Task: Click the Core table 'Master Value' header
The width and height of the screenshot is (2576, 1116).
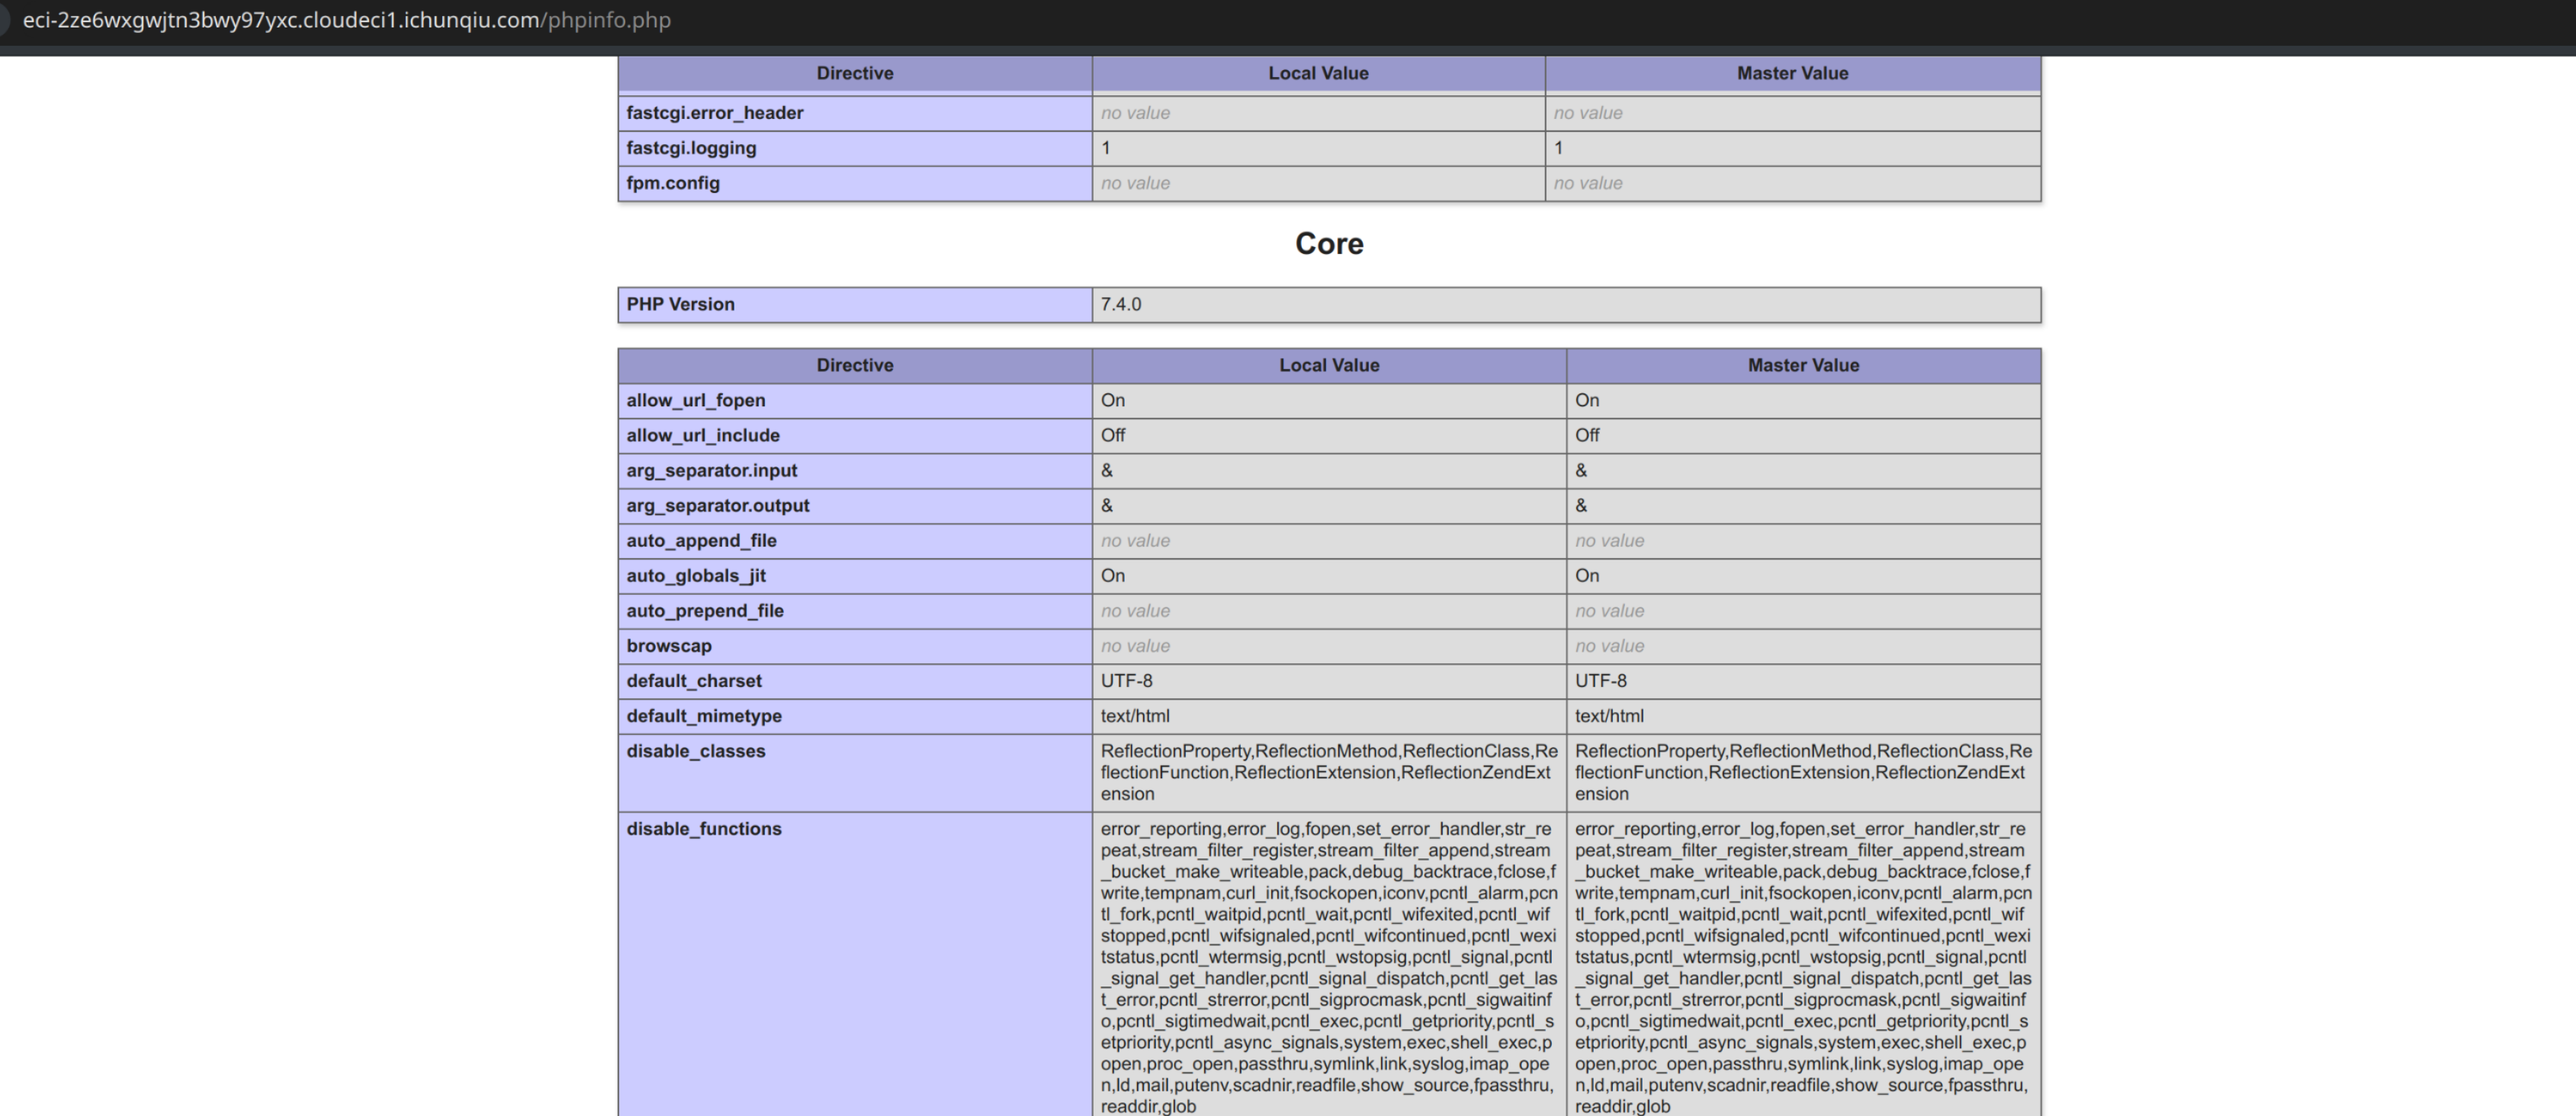Action: [x=1803, y=366]
